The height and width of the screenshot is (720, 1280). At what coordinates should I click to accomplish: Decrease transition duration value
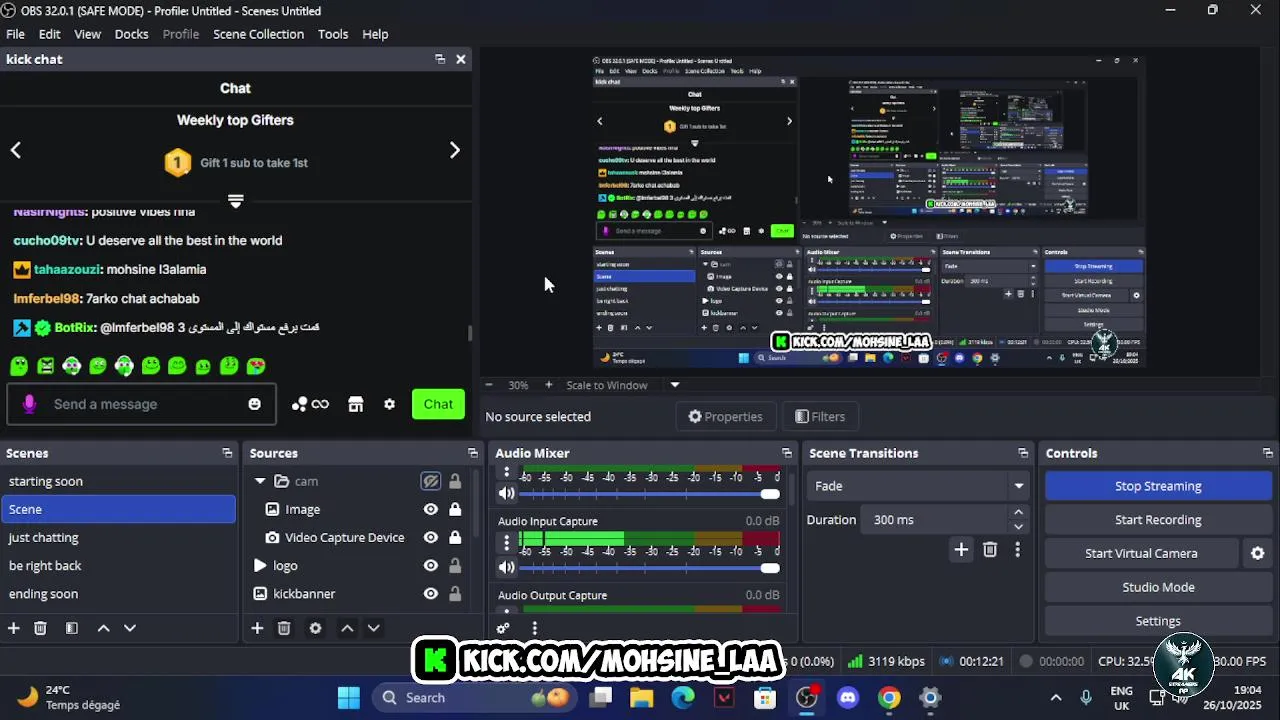(1018, 527)
